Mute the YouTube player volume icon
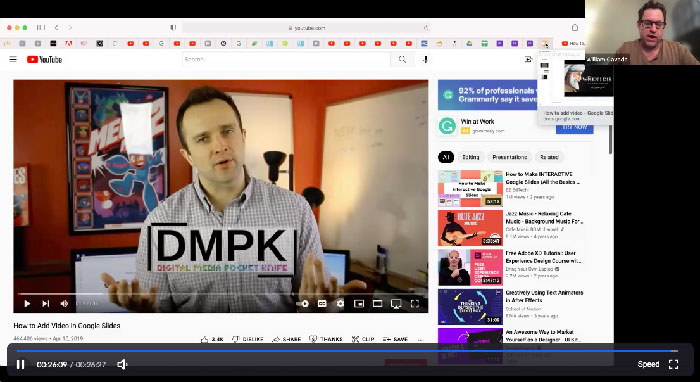The height and width of the screenshot is (382, 700). tap(64, 303)
